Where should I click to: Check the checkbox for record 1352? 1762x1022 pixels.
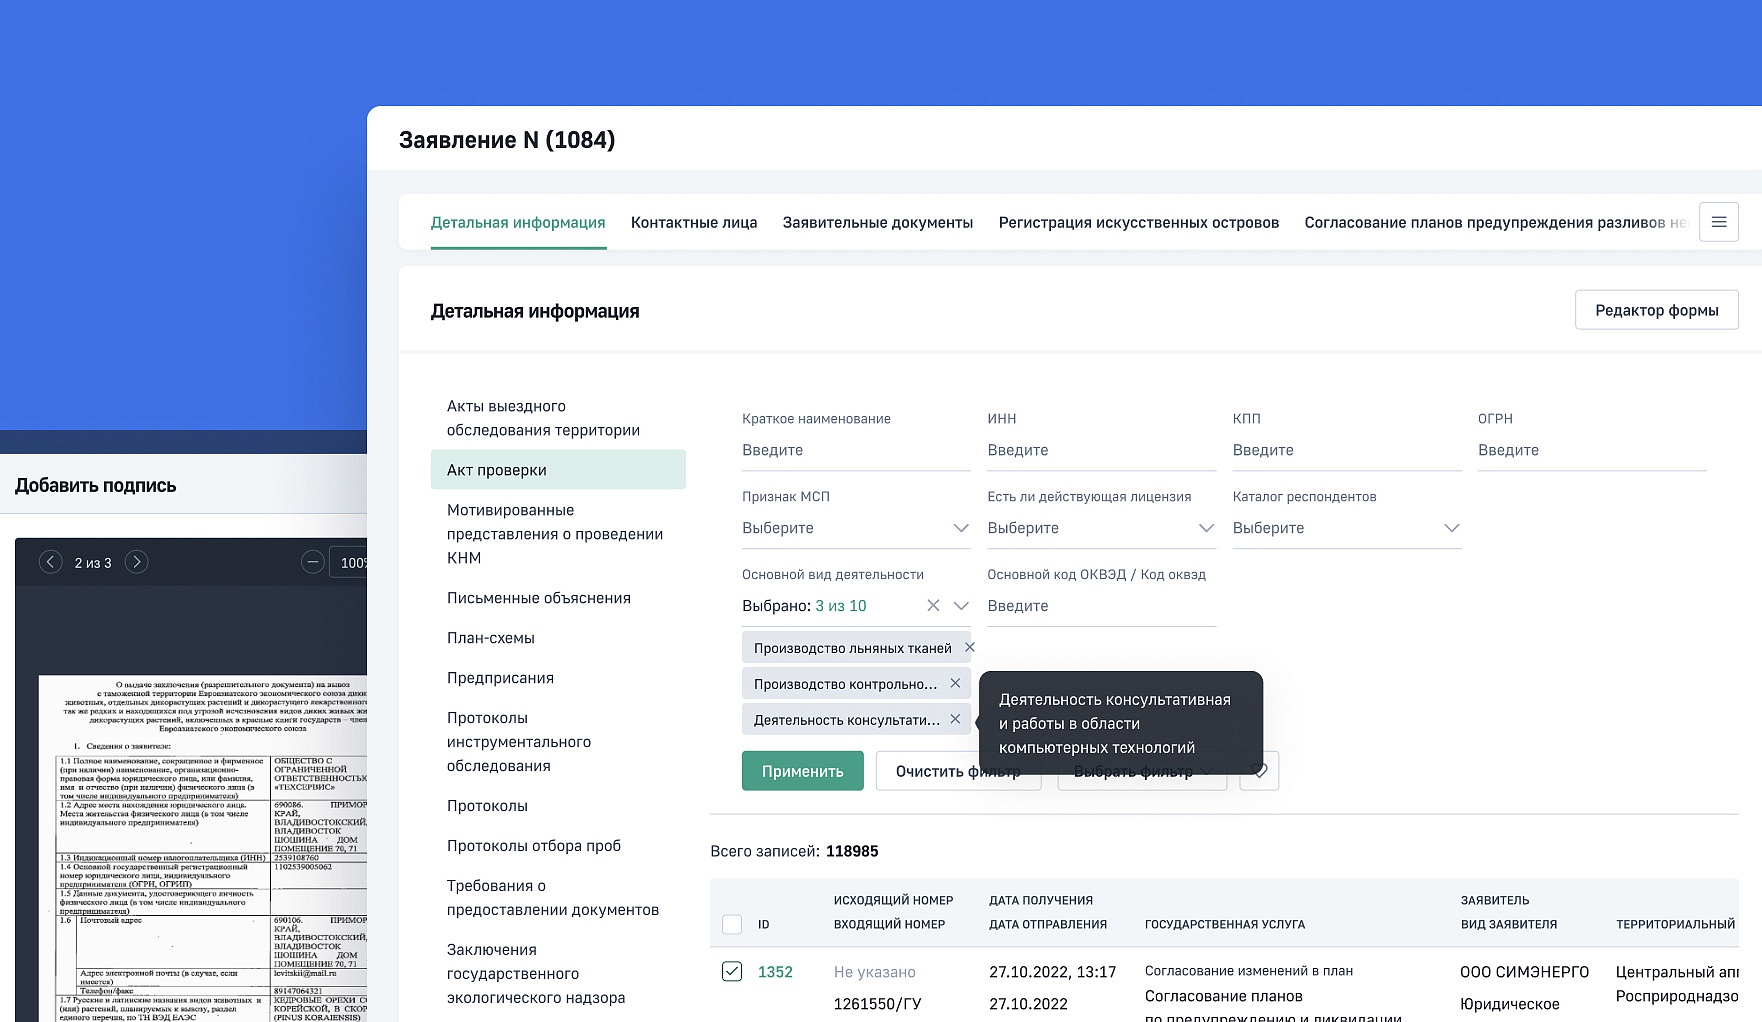[732, 970]
